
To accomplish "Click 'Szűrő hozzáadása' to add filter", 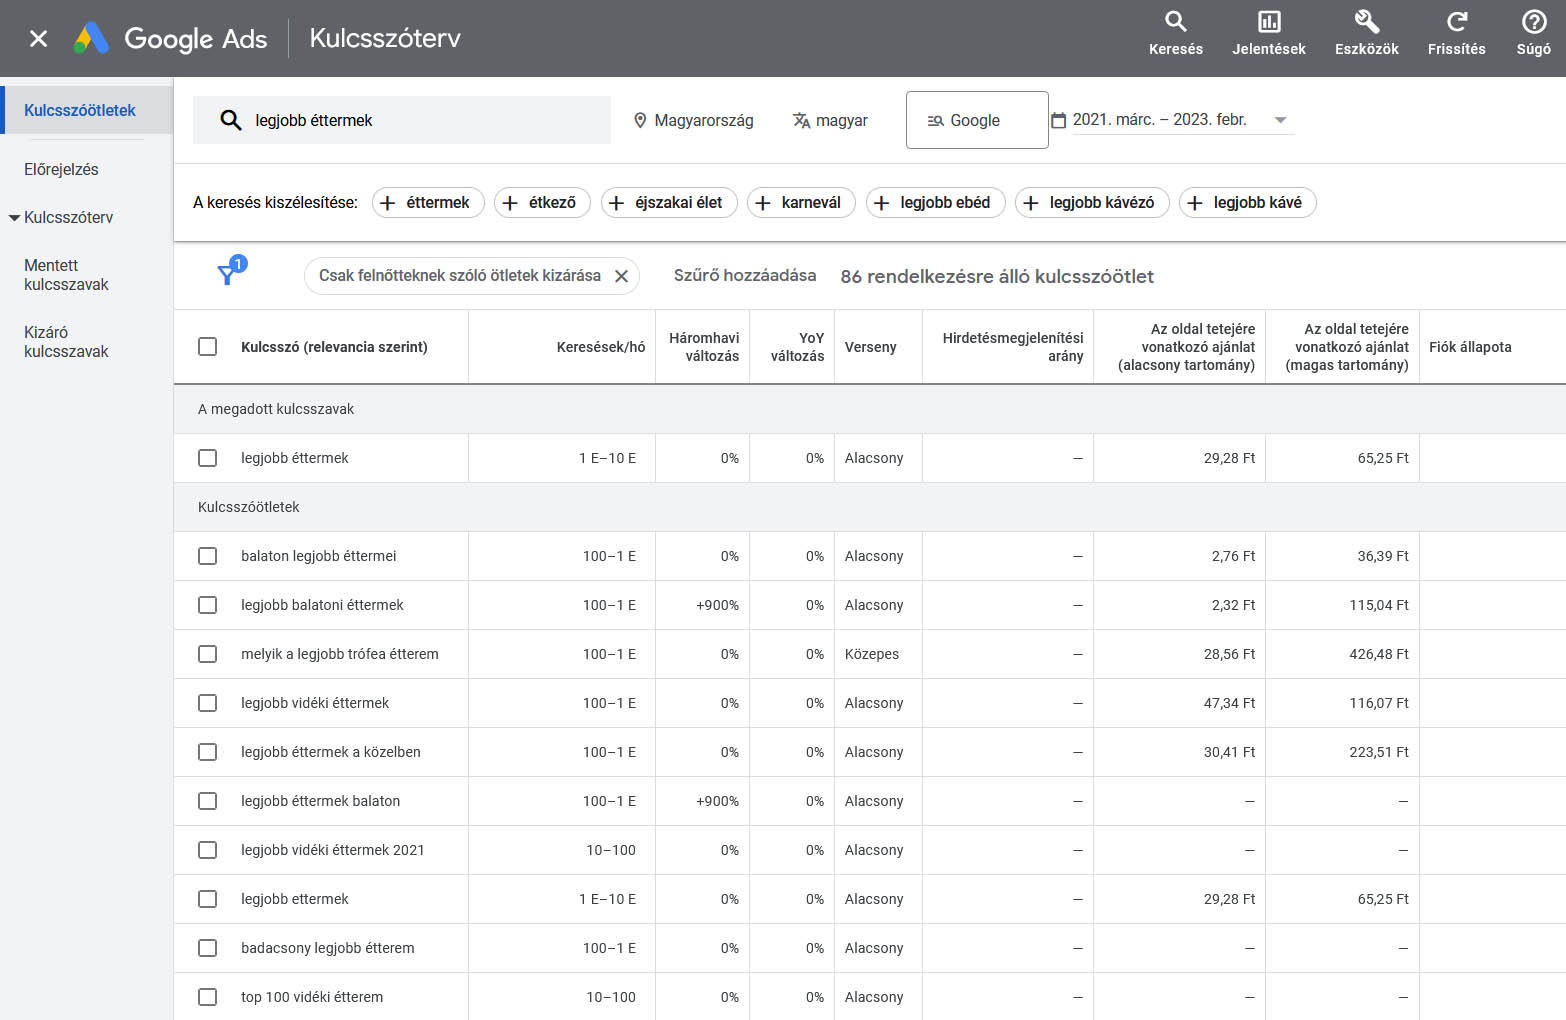I will click(x=744, y=276).
